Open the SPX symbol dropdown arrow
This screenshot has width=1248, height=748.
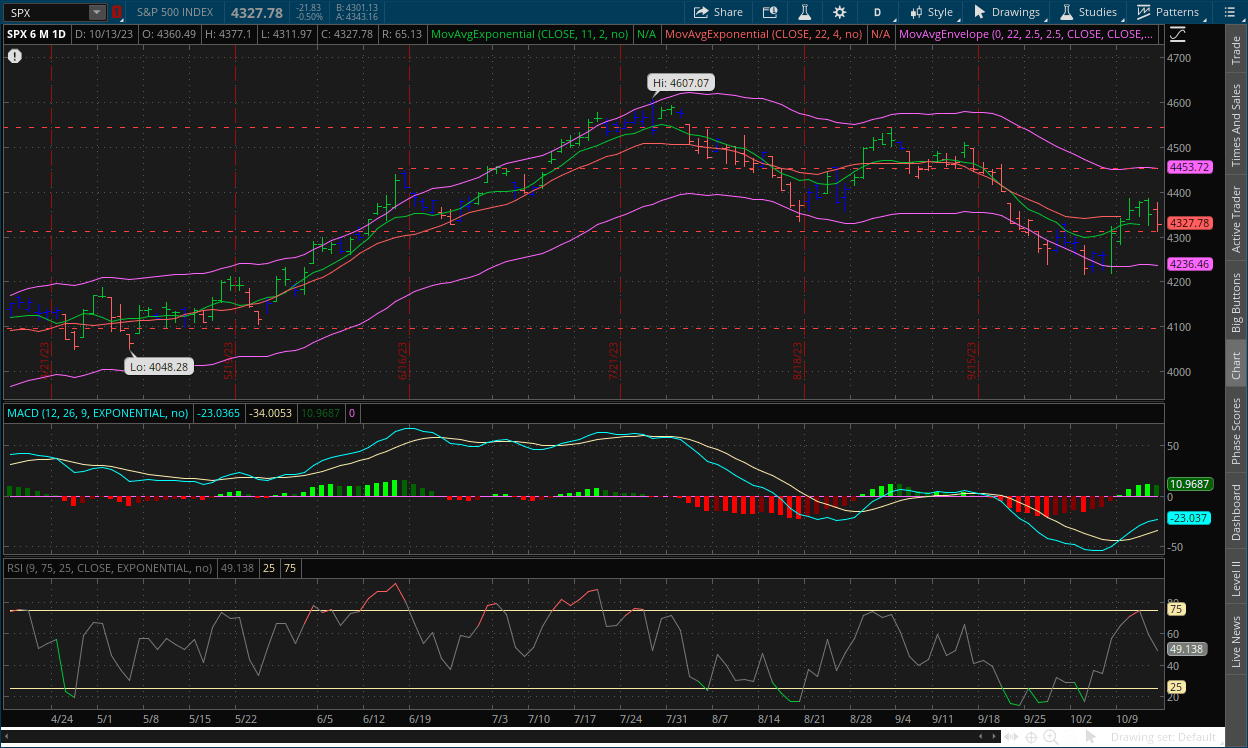pos(97,12)
